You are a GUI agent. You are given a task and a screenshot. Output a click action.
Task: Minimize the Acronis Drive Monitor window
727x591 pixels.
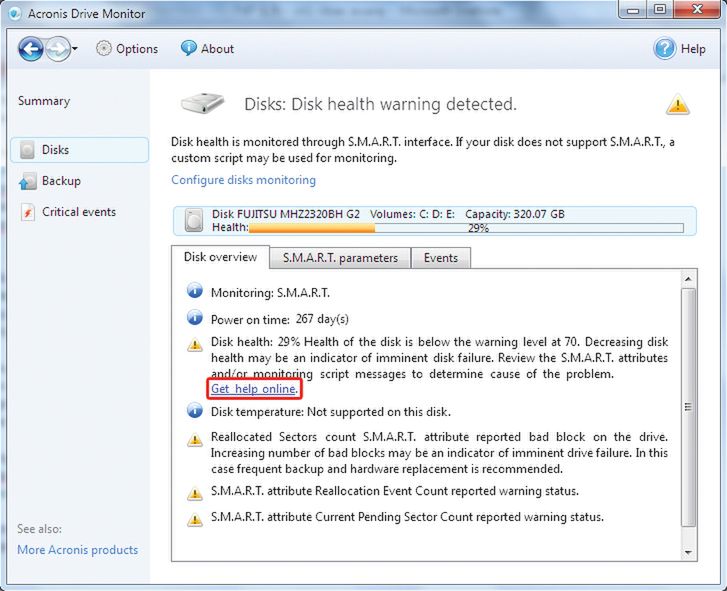pos(633,10)
